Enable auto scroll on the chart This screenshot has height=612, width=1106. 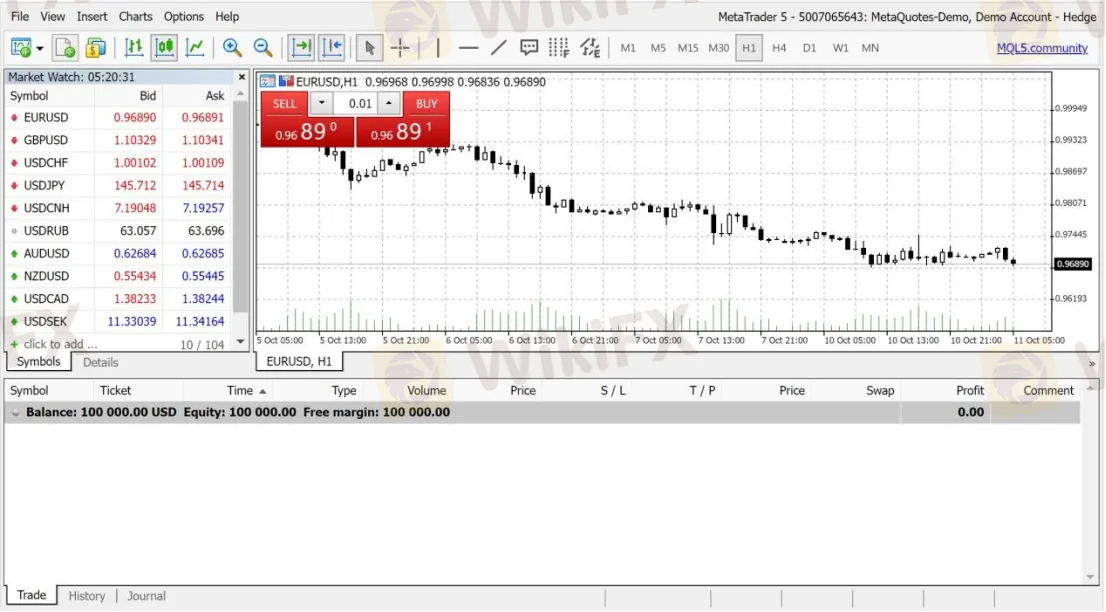(x=300, y=47)
